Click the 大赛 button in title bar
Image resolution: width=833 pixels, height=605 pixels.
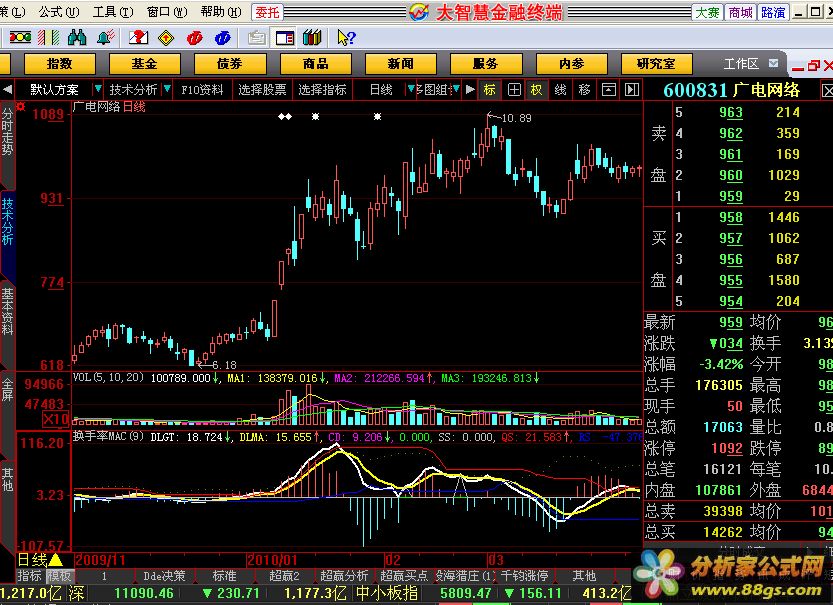click(x=707, y=12)
